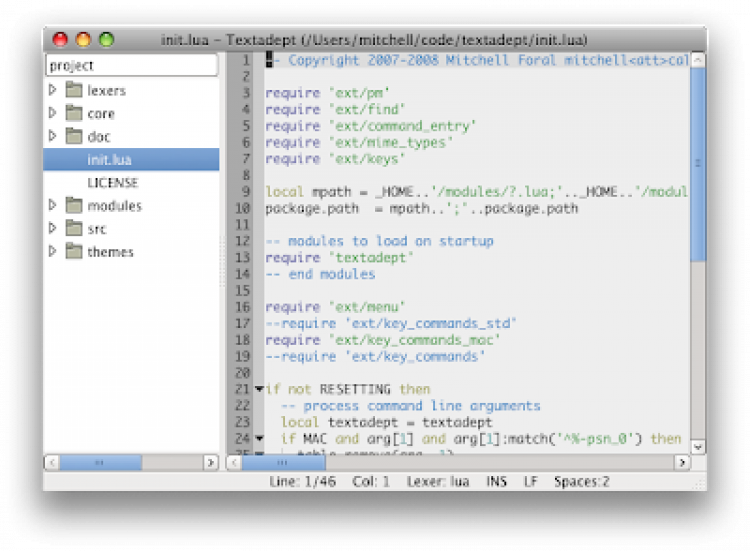The height and width of the screenshot is (551, 750).
Task: Expand the themes folder disclosure triangle
Action: tap(53, 251)
